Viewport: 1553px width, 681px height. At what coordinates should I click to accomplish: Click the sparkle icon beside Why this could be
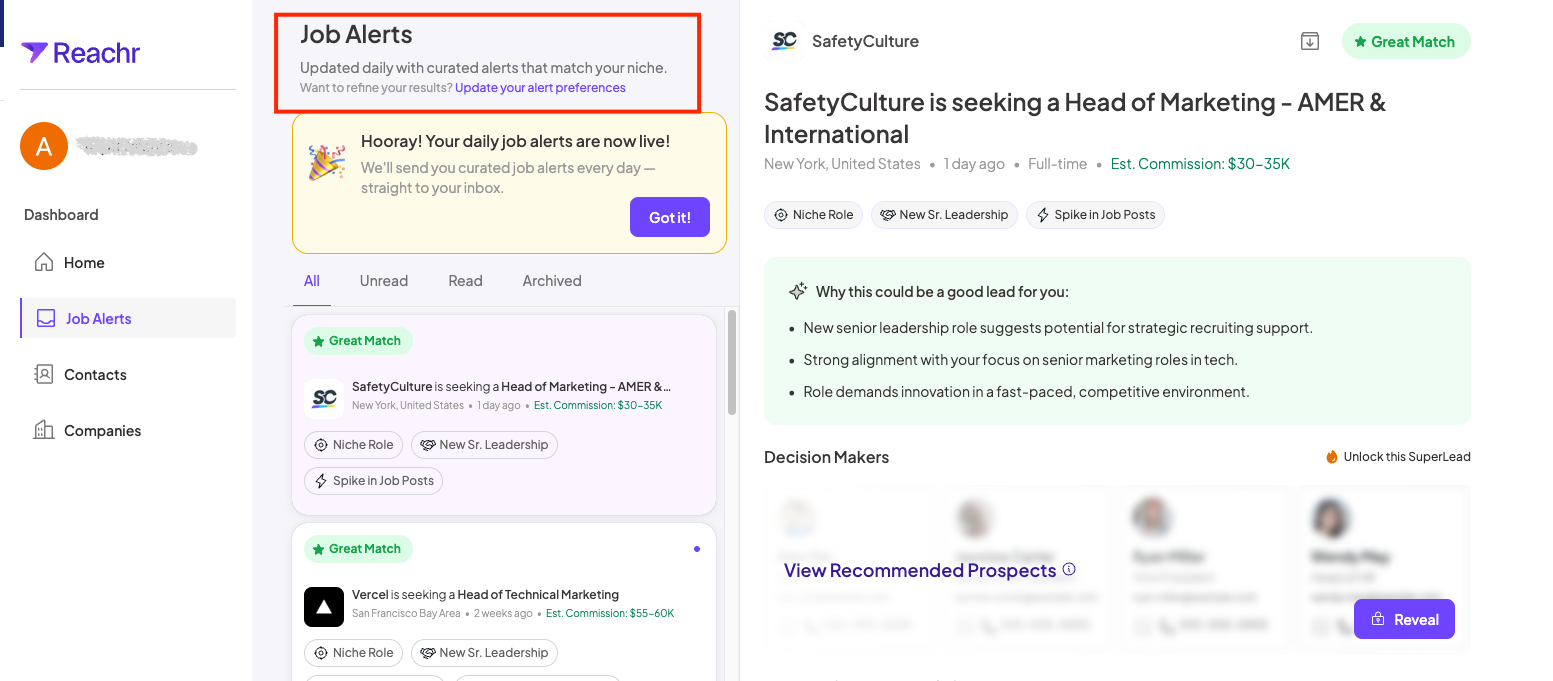tap(798, 291)
